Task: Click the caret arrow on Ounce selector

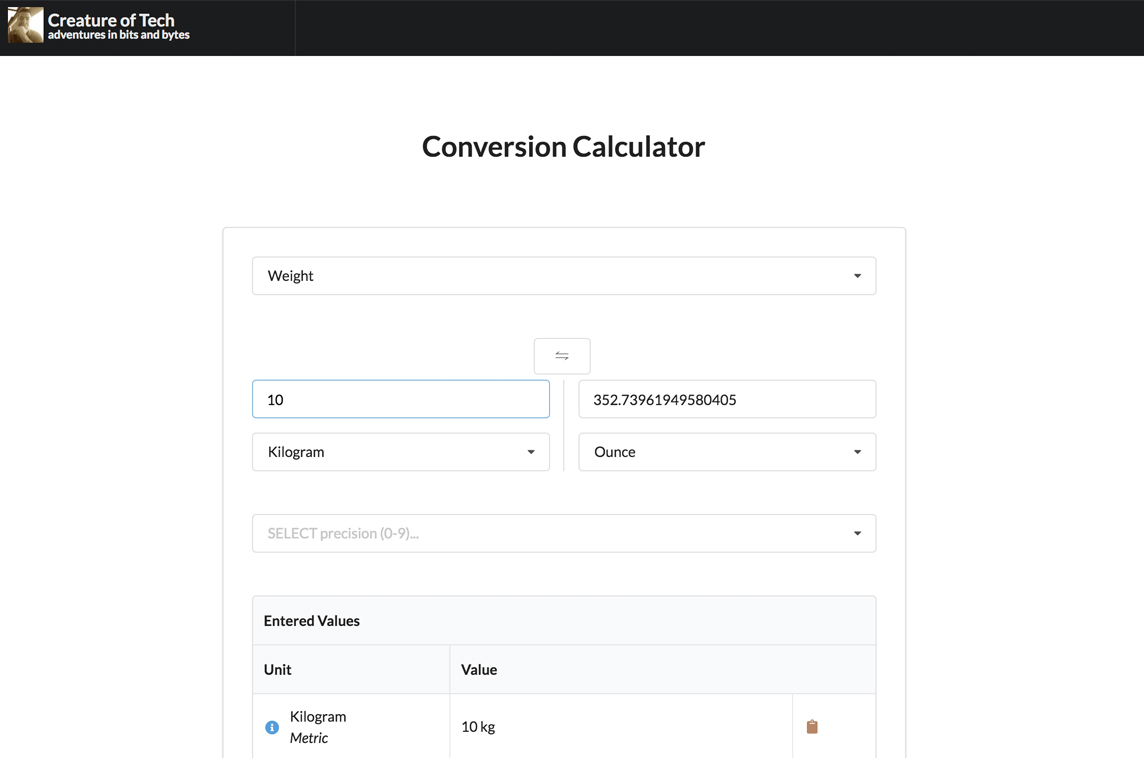Action: click(857, 452)
